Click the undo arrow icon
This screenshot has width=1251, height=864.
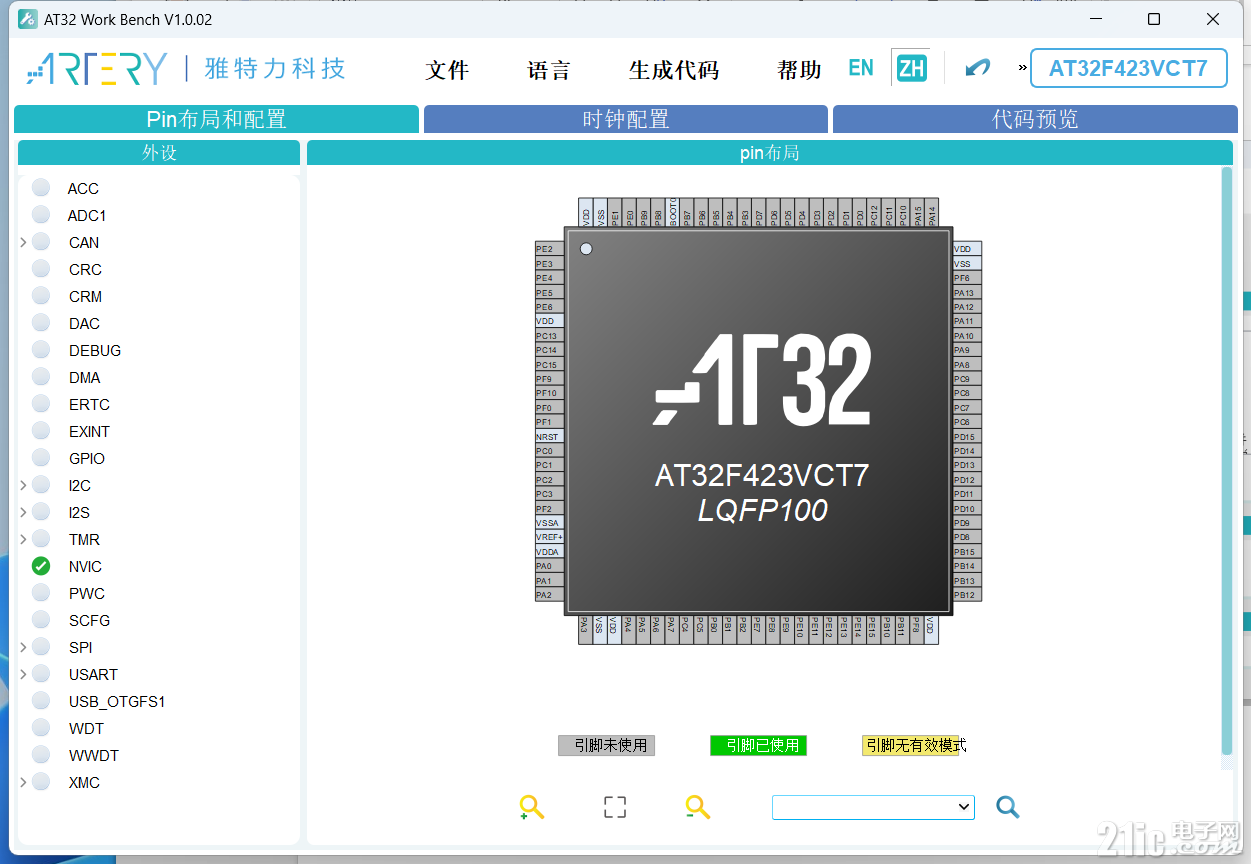(x=976, y=68)
